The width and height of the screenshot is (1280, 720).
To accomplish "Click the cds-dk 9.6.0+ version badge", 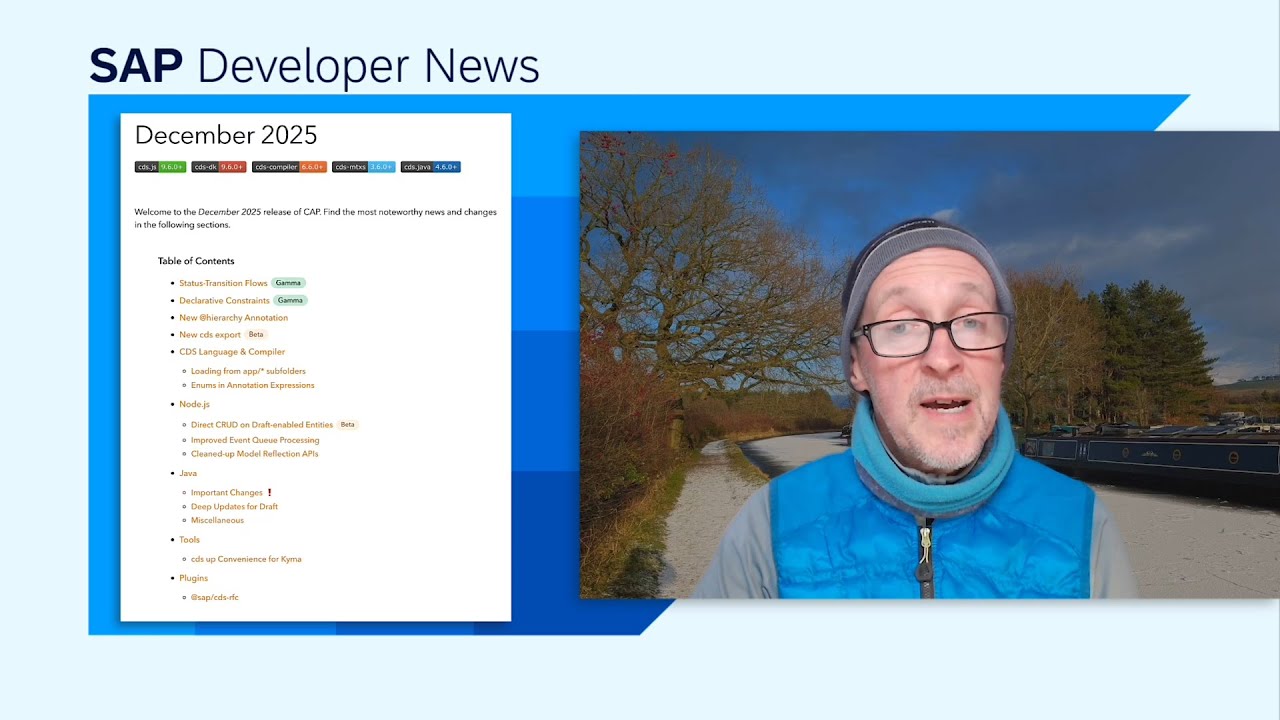I will click(x=218, y=167).
